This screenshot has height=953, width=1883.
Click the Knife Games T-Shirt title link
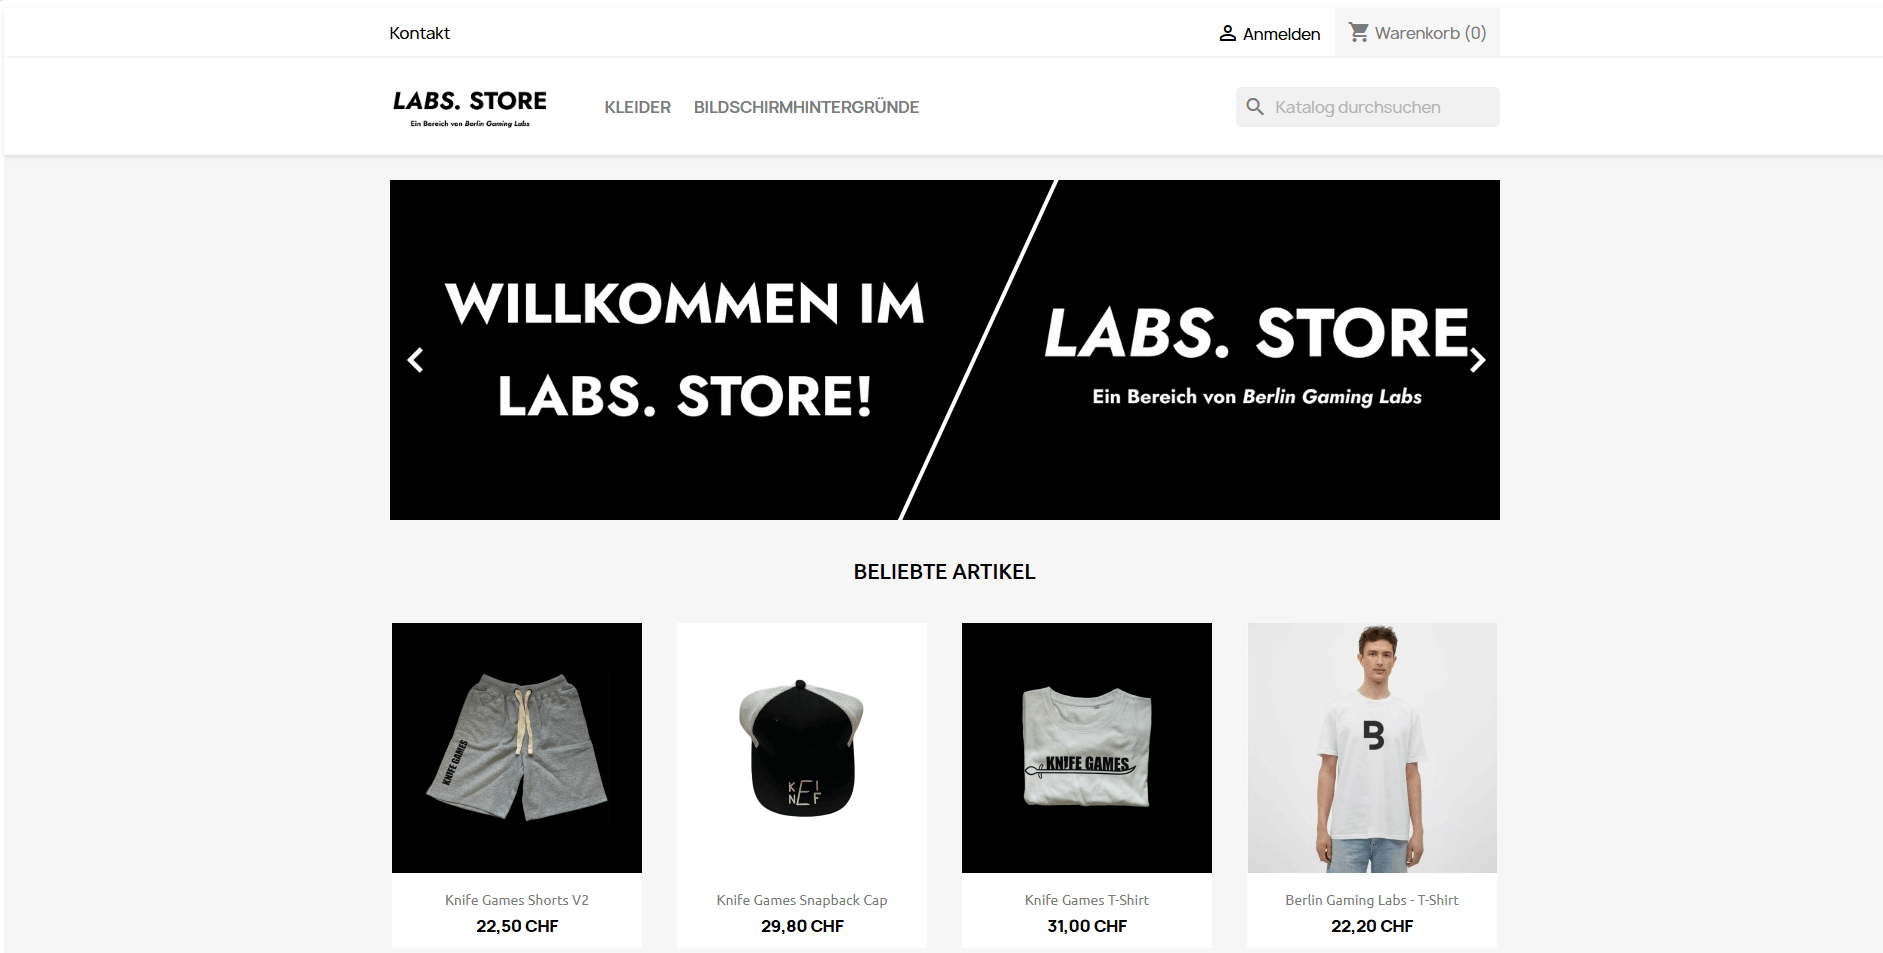tap(1087, 900)
